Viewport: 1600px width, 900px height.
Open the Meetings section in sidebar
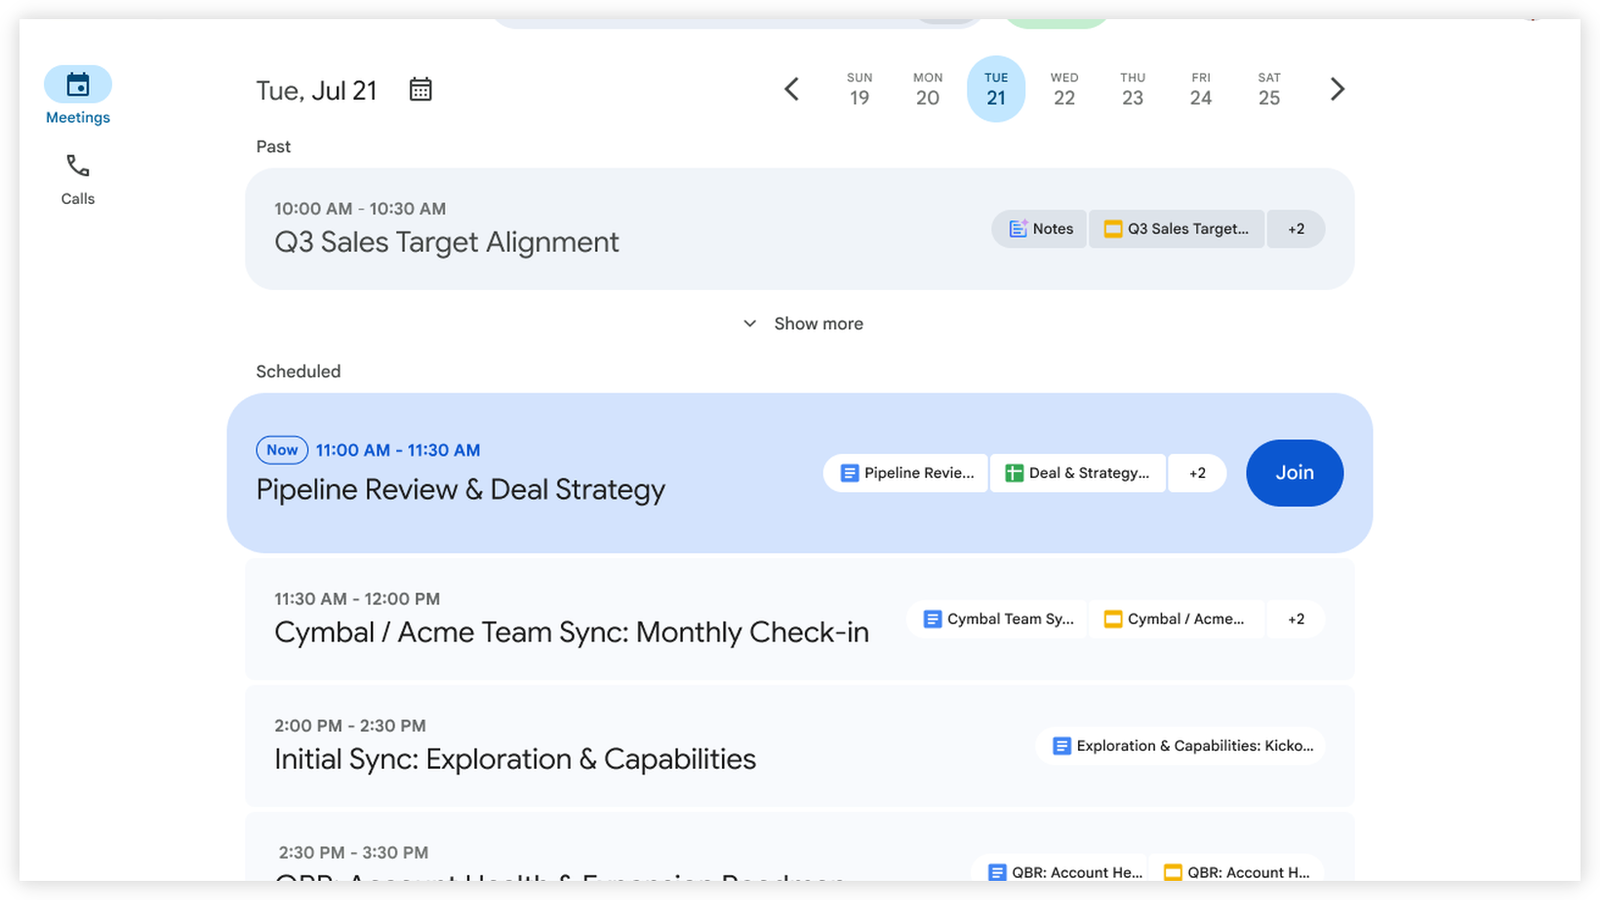78,97
